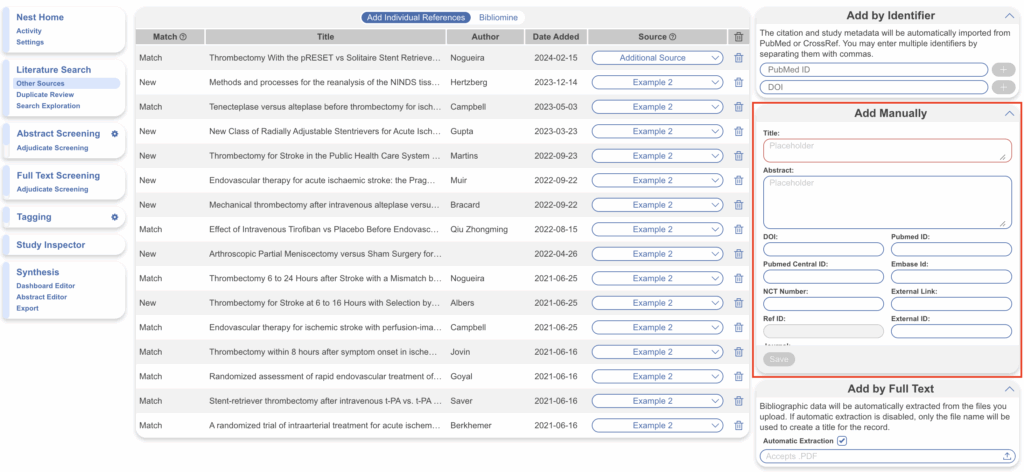Click the plus button beside PubMed ID
1024x472 pixels.
pyautogui.click(x=1004, y=70)
